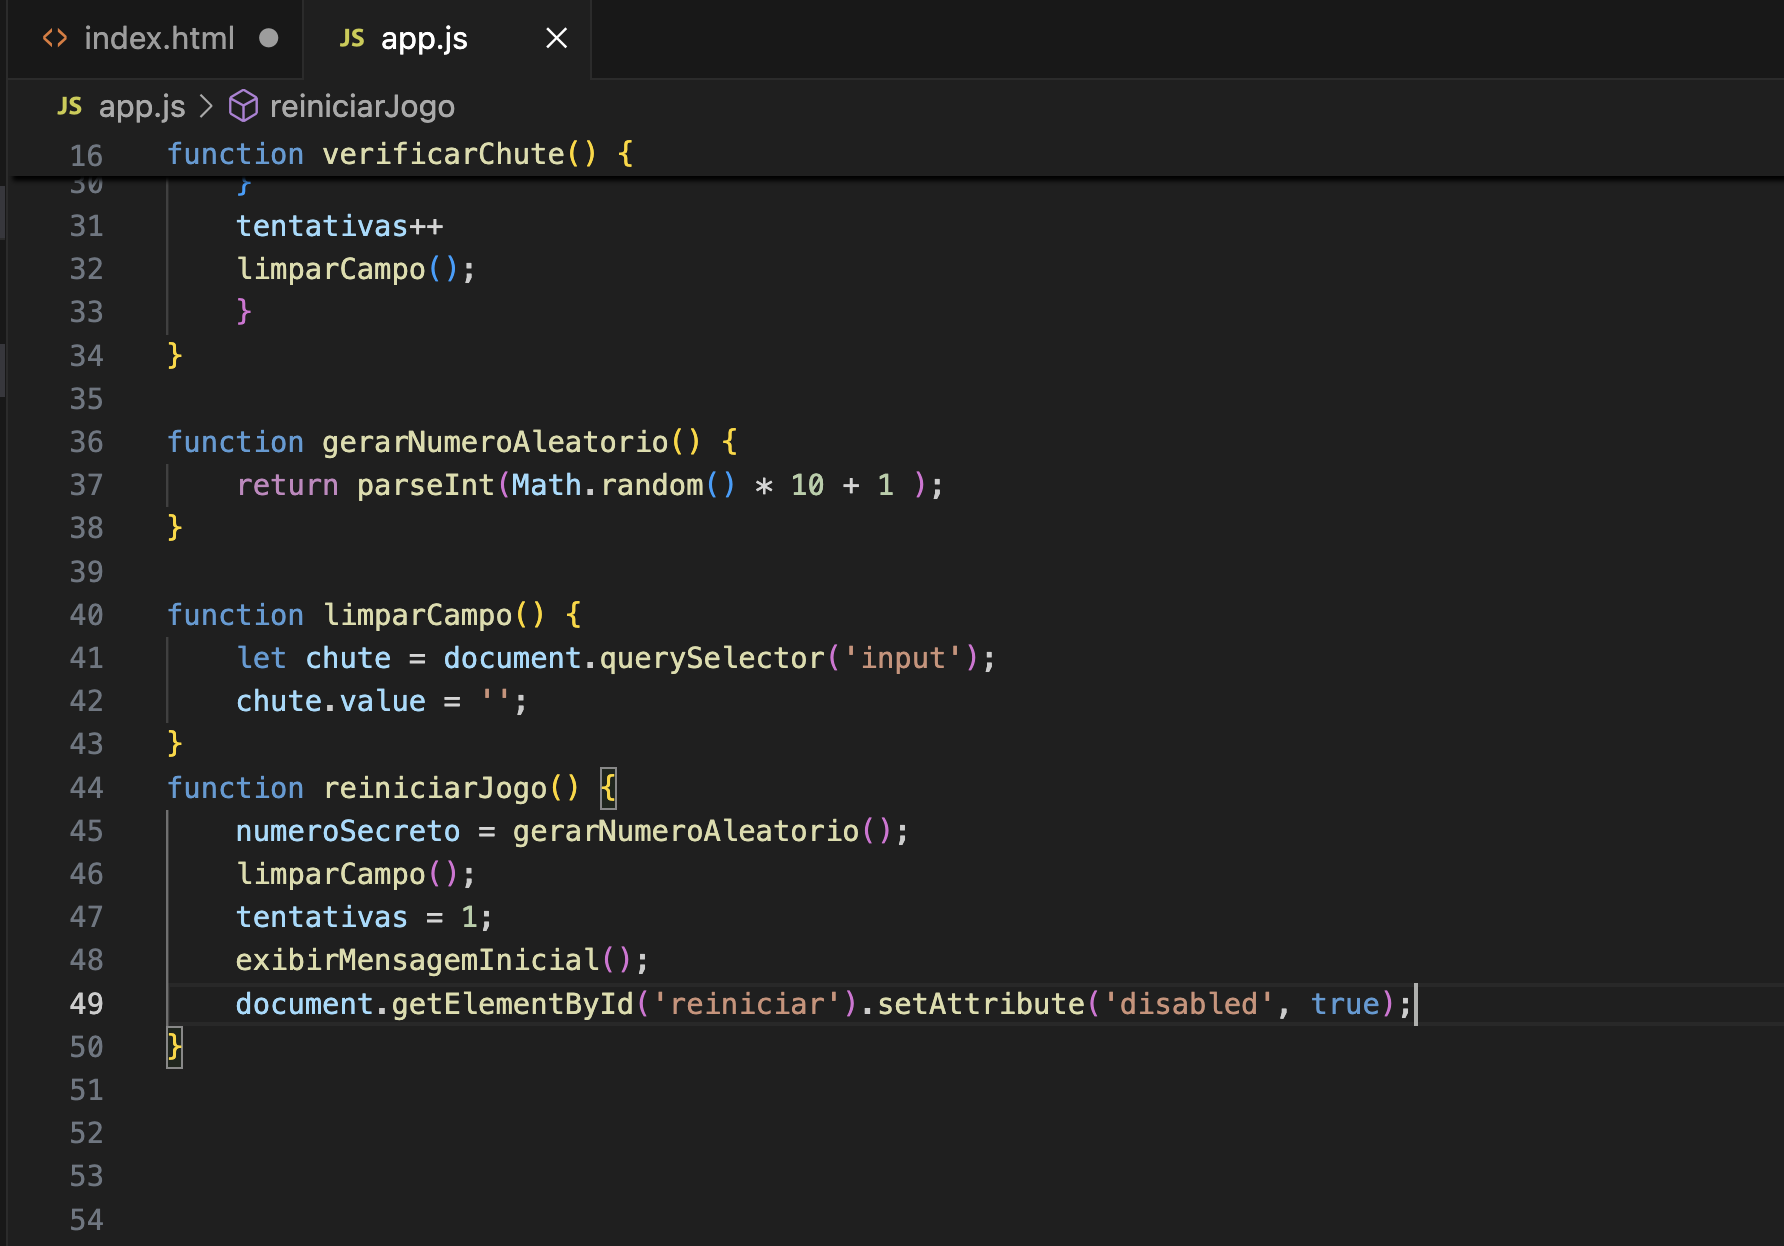Click 'reiniciarJogo' function name on line 44
This screenshot has width=1784, height=1246.
[436, 788]
